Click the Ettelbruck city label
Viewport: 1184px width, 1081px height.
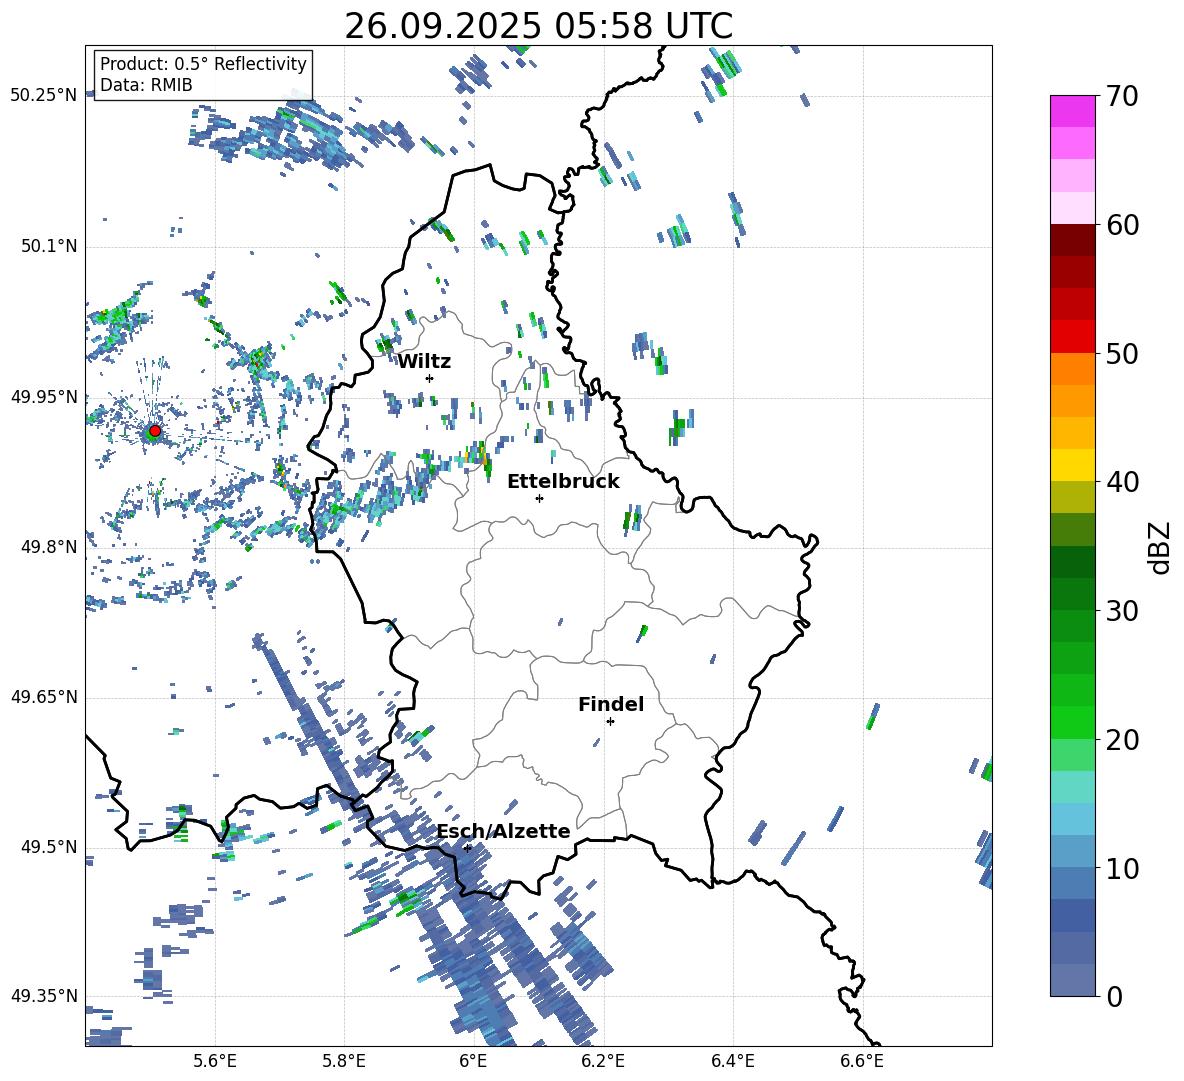(563, 482)
